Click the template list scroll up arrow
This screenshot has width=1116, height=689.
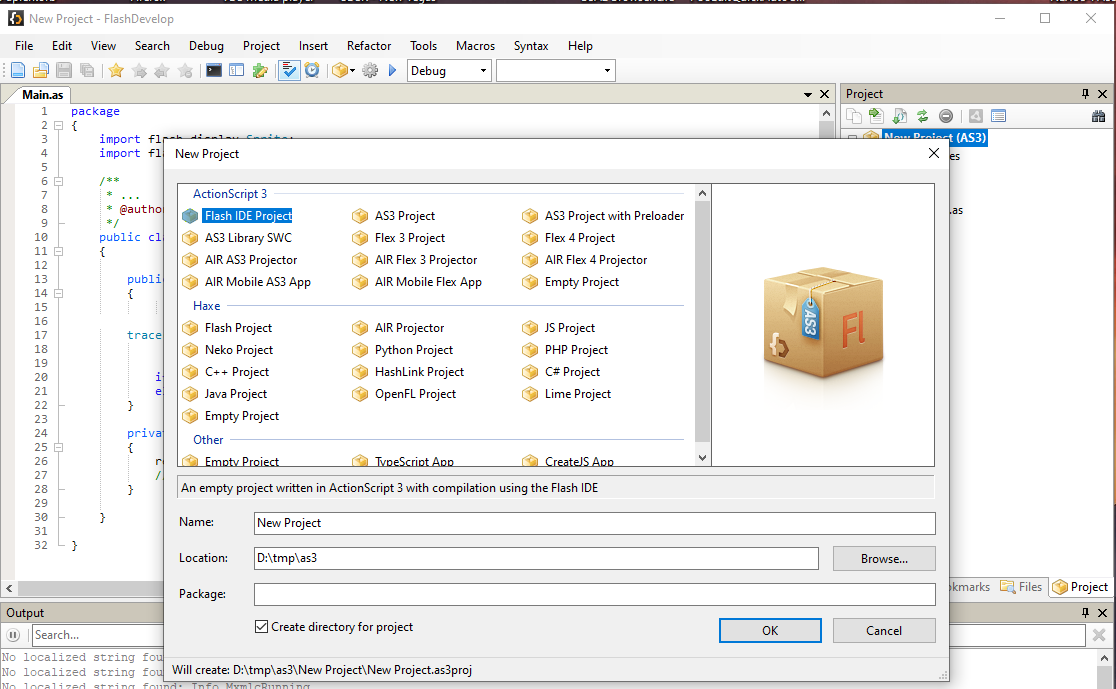tap(702, 193)
